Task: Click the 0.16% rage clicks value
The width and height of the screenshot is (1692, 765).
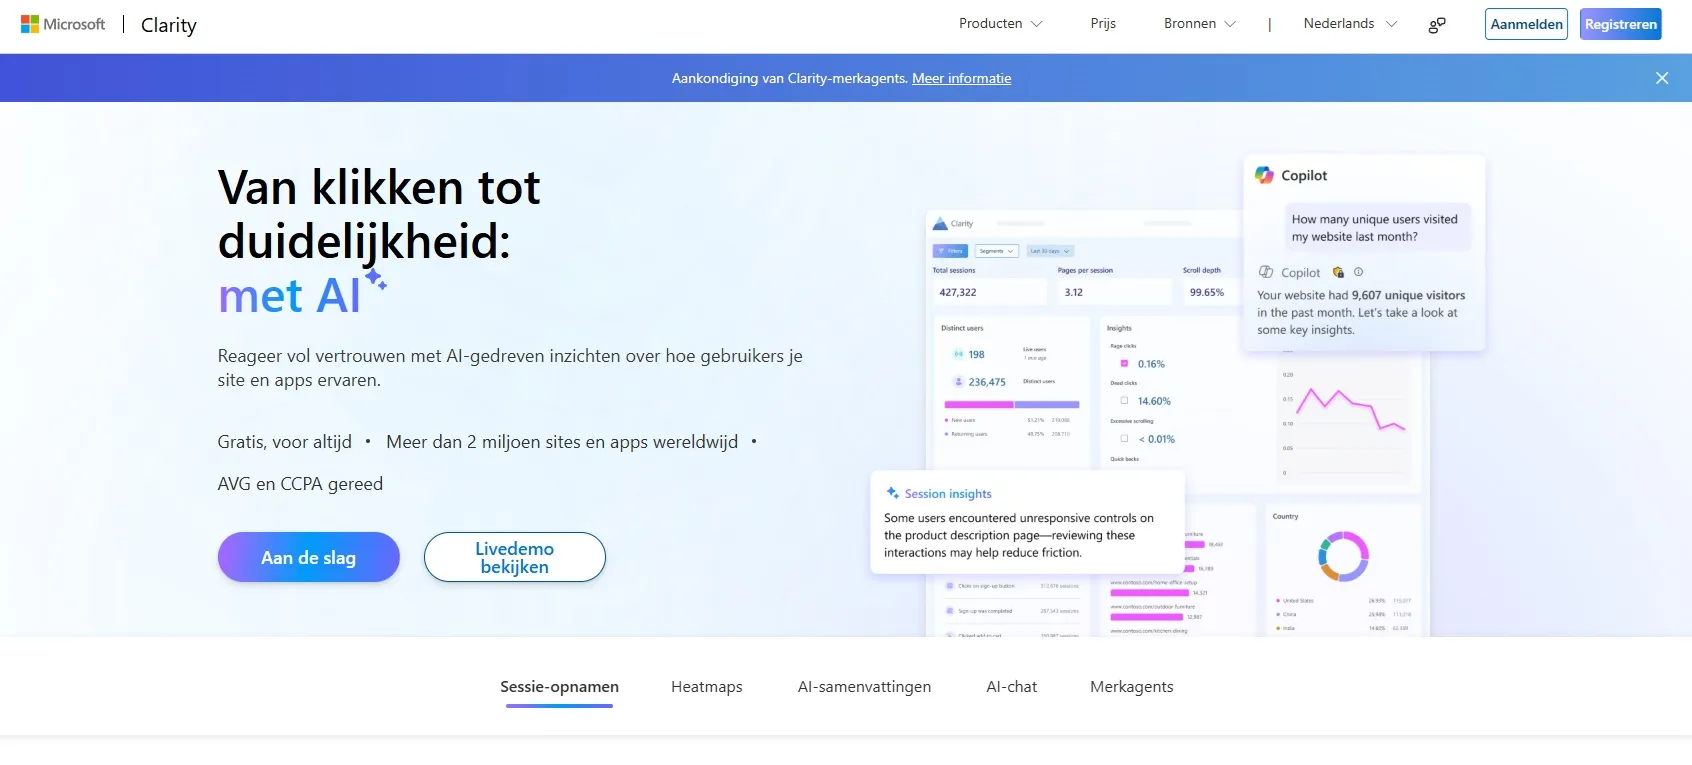Action: [x=1151, y=364]
